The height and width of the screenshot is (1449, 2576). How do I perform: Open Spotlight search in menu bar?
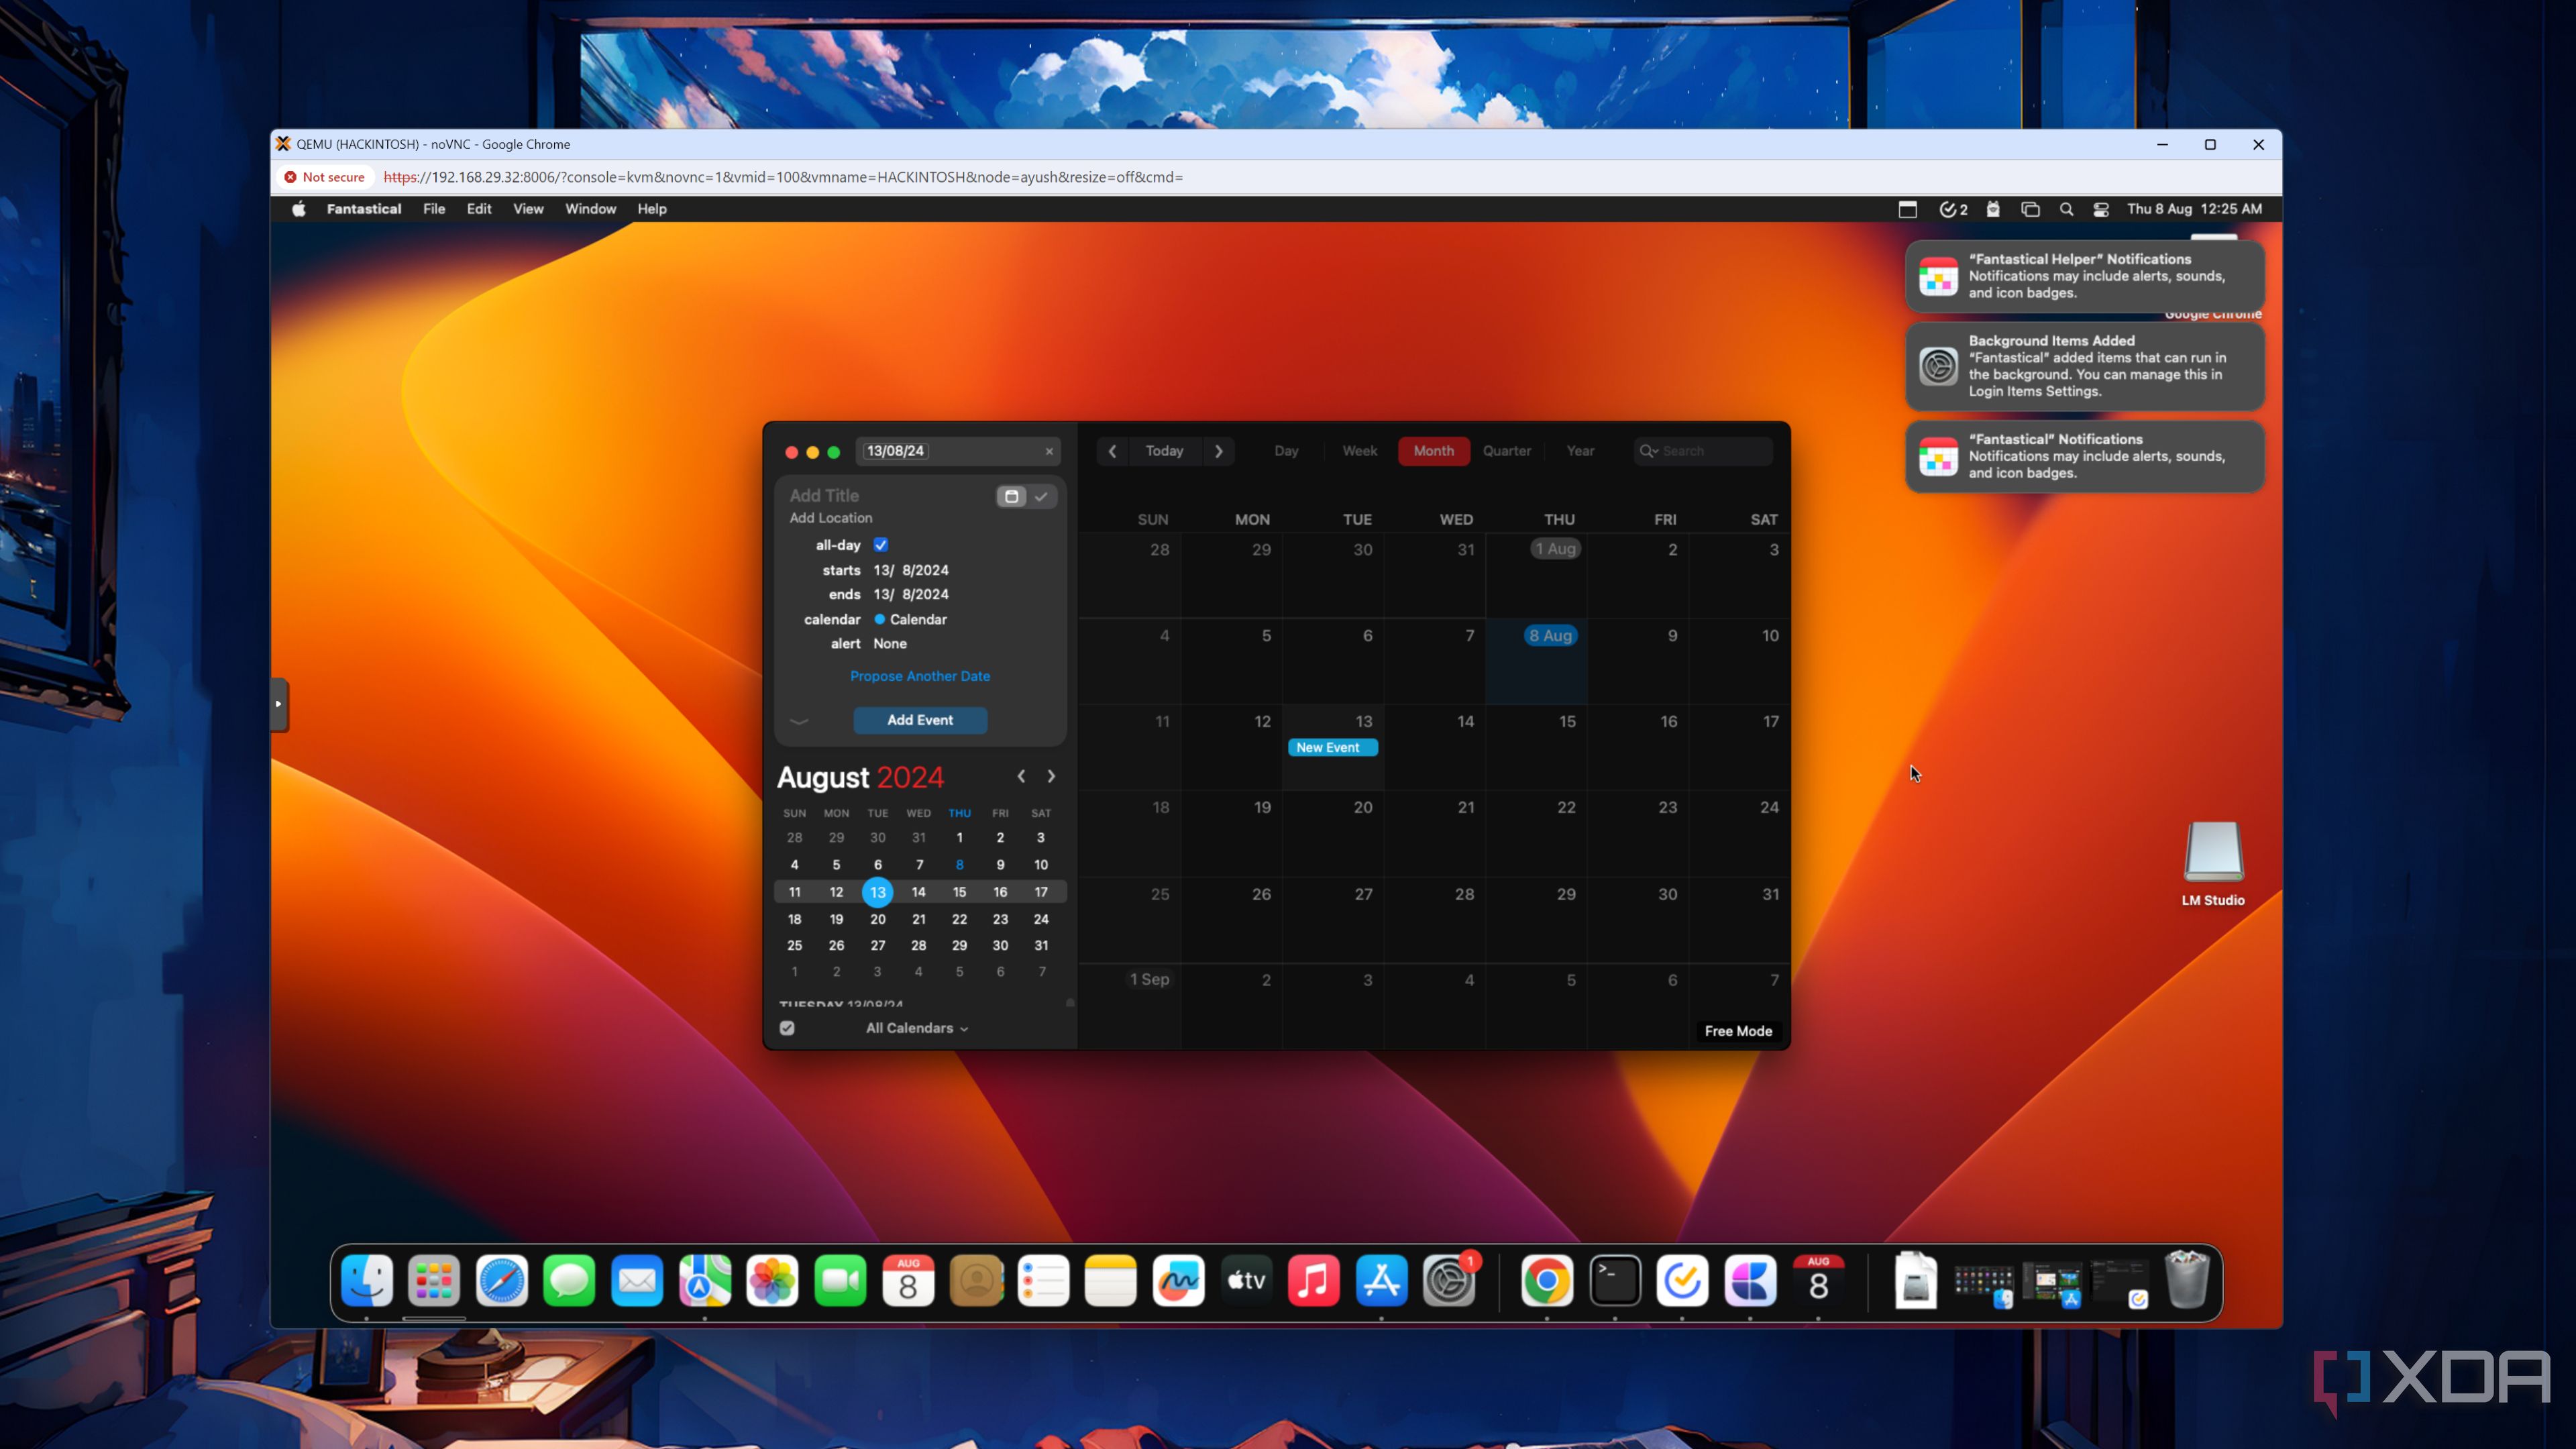pyautogui.click(x=2066, y=209)
